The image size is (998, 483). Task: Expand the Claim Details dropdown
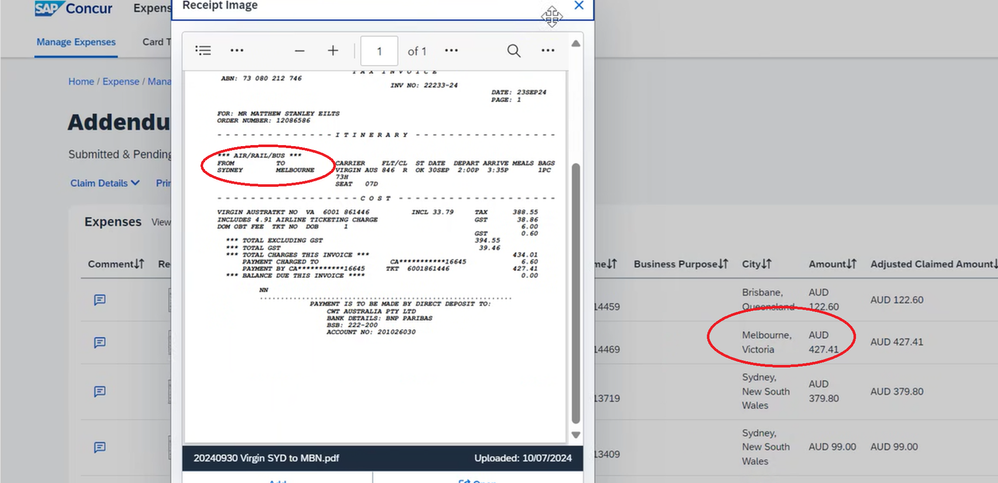[x=105, y=183]
